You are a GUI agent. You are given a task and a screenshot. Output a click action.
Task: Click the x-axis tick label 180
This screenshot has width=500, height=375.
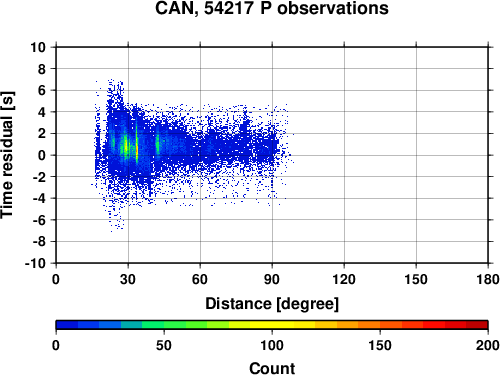click(x=488, y=279)
